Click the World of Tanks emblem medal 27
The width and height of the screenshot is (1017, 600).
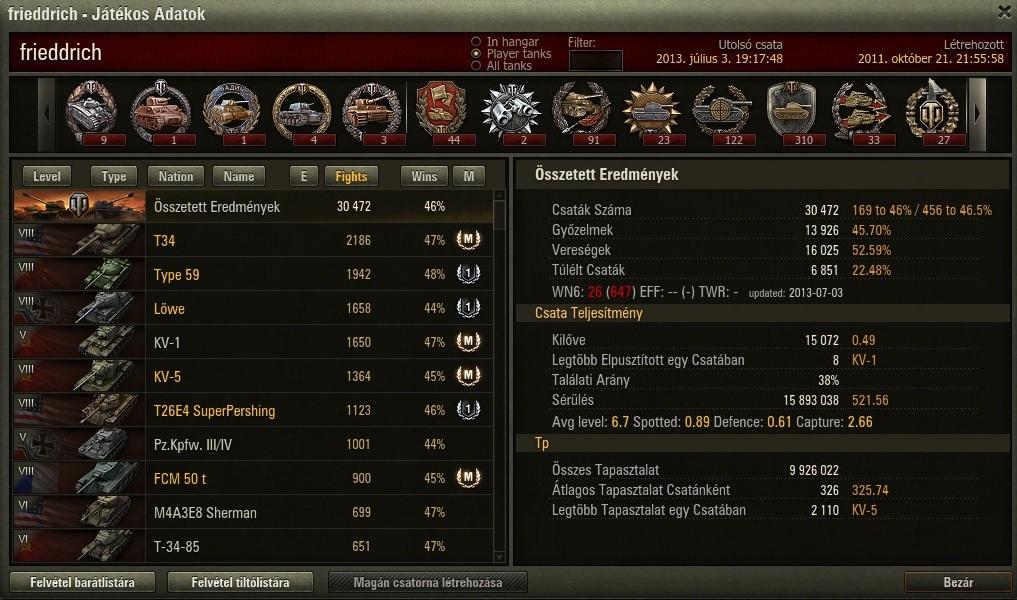click(x=932, y=112)
